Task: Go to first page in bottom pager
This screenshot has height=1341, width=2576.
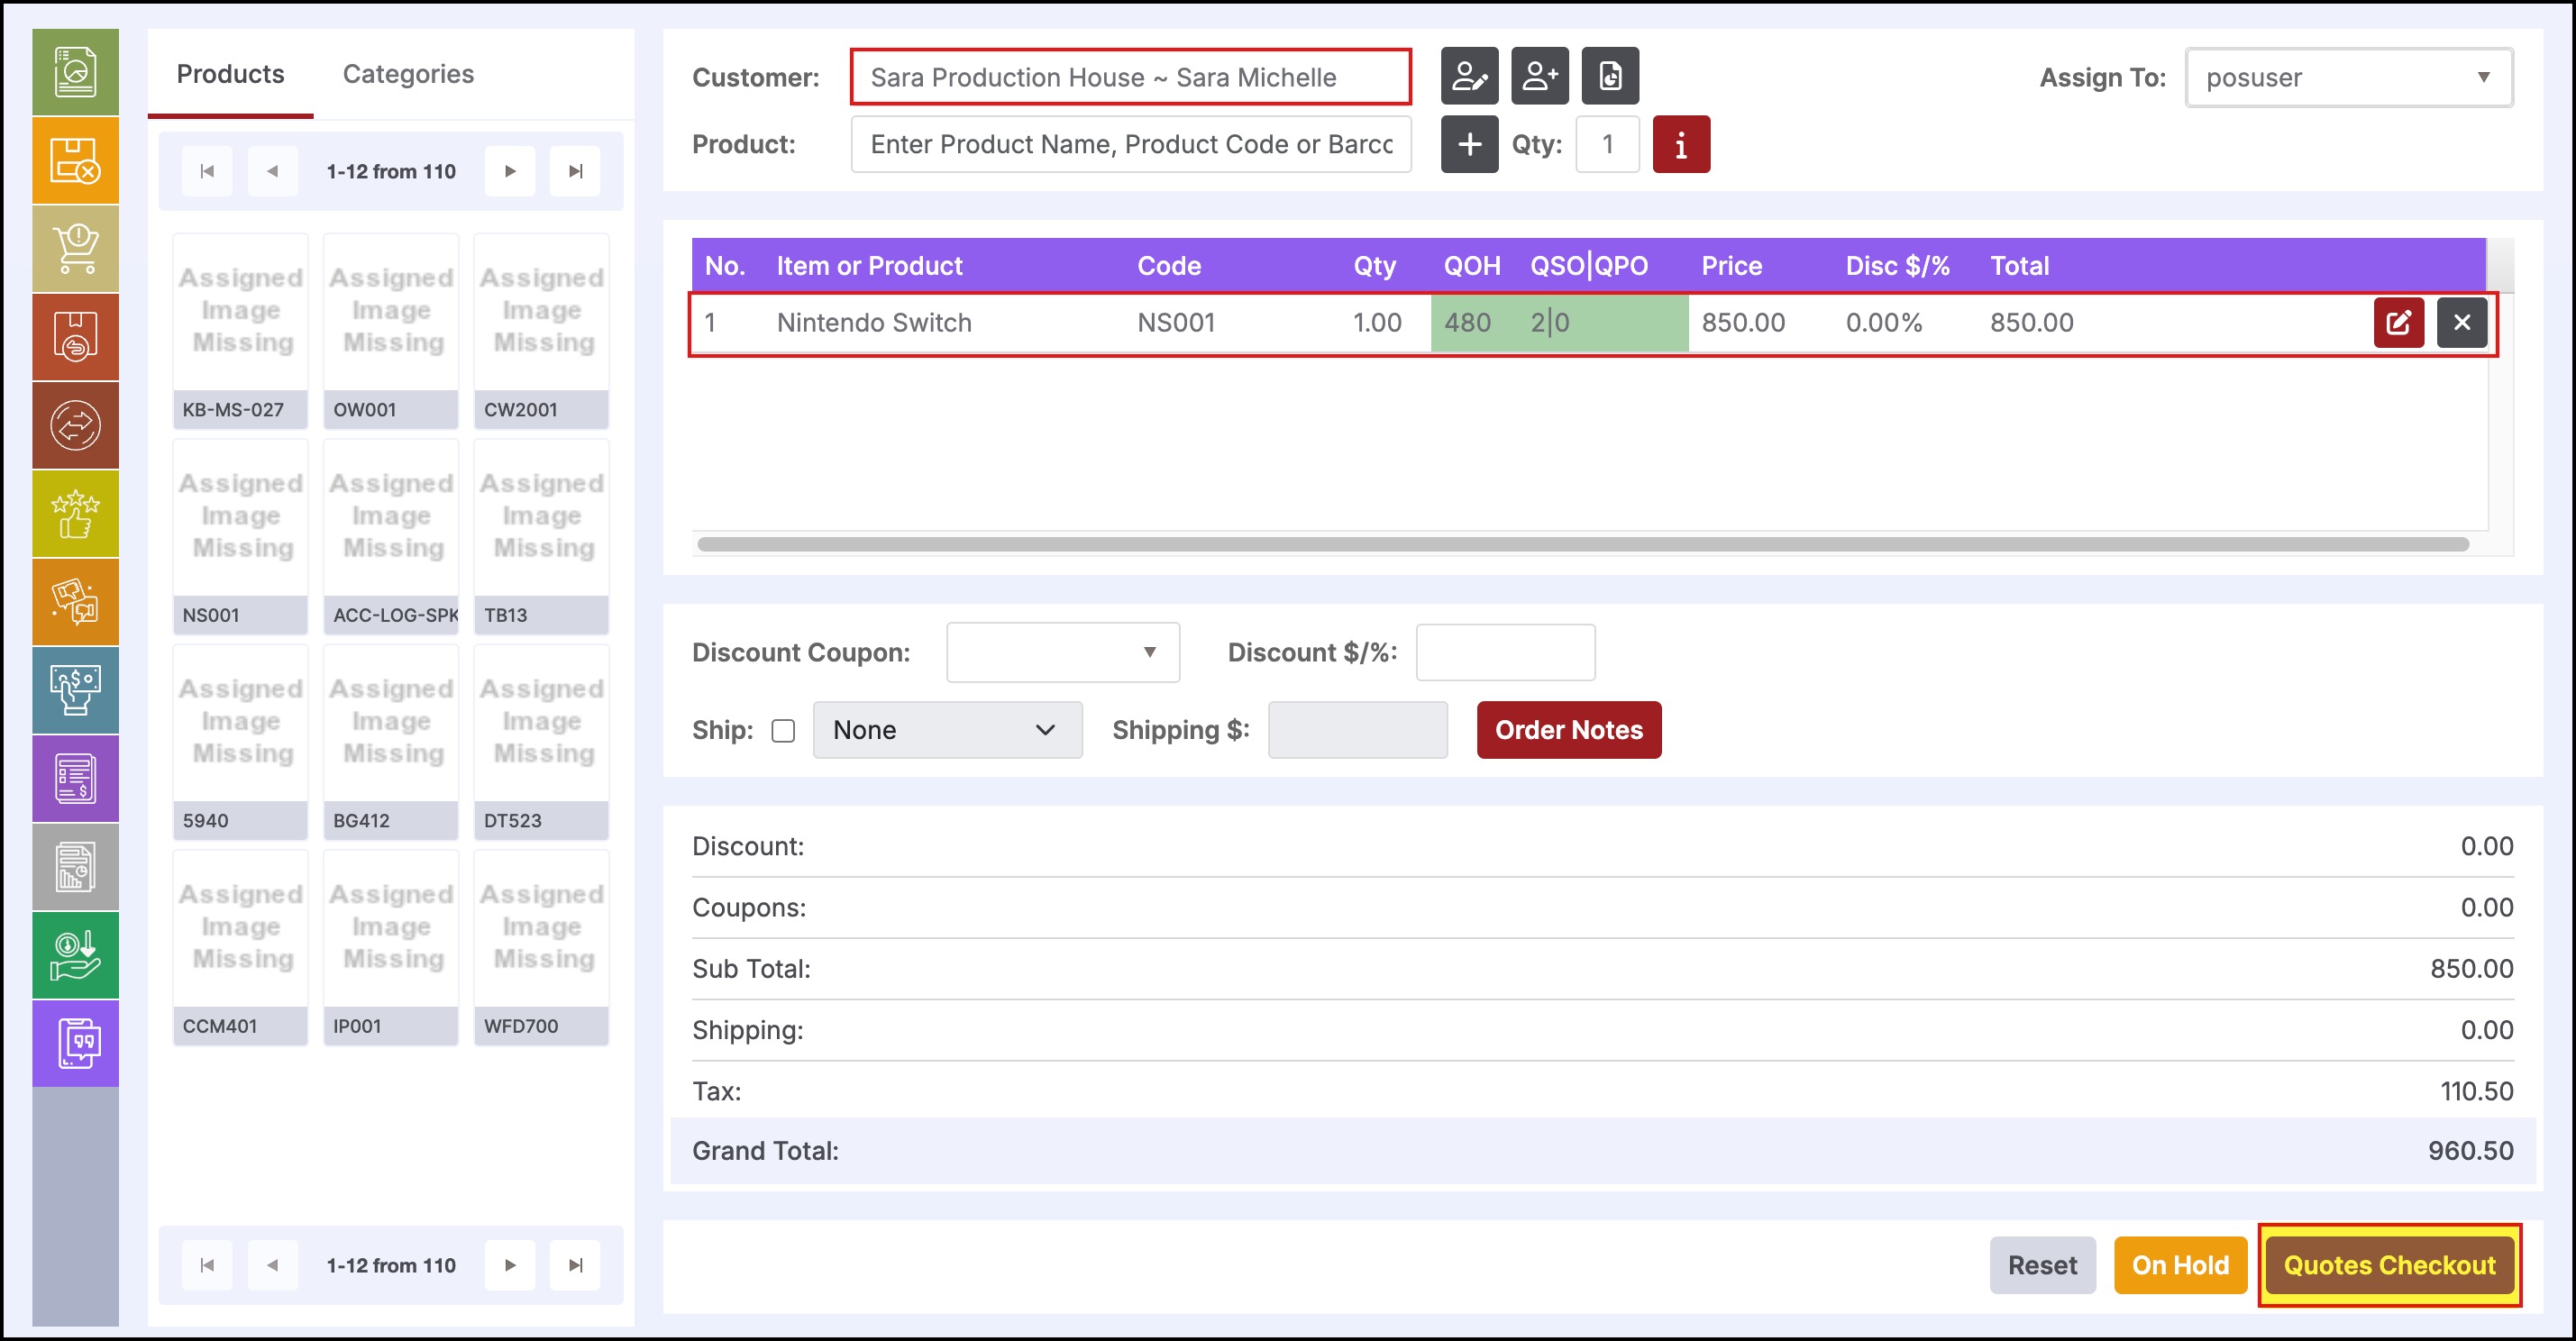Action: pyautogui.click(x=207, y=1265)
